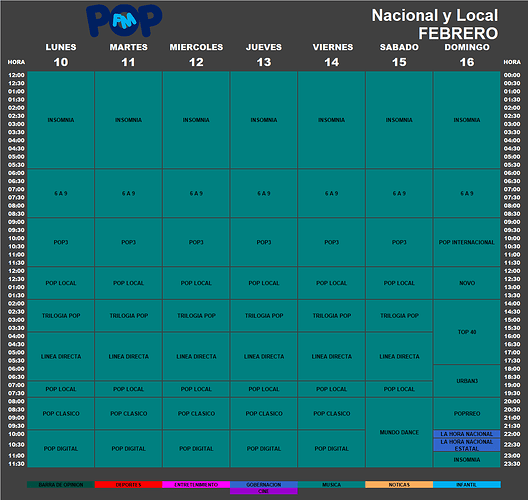Click Sunday's late-night 23:00 INSOMNIA block
Viewport: 528px width, 500px height.
pyautogui.click(x=467, y=460)
